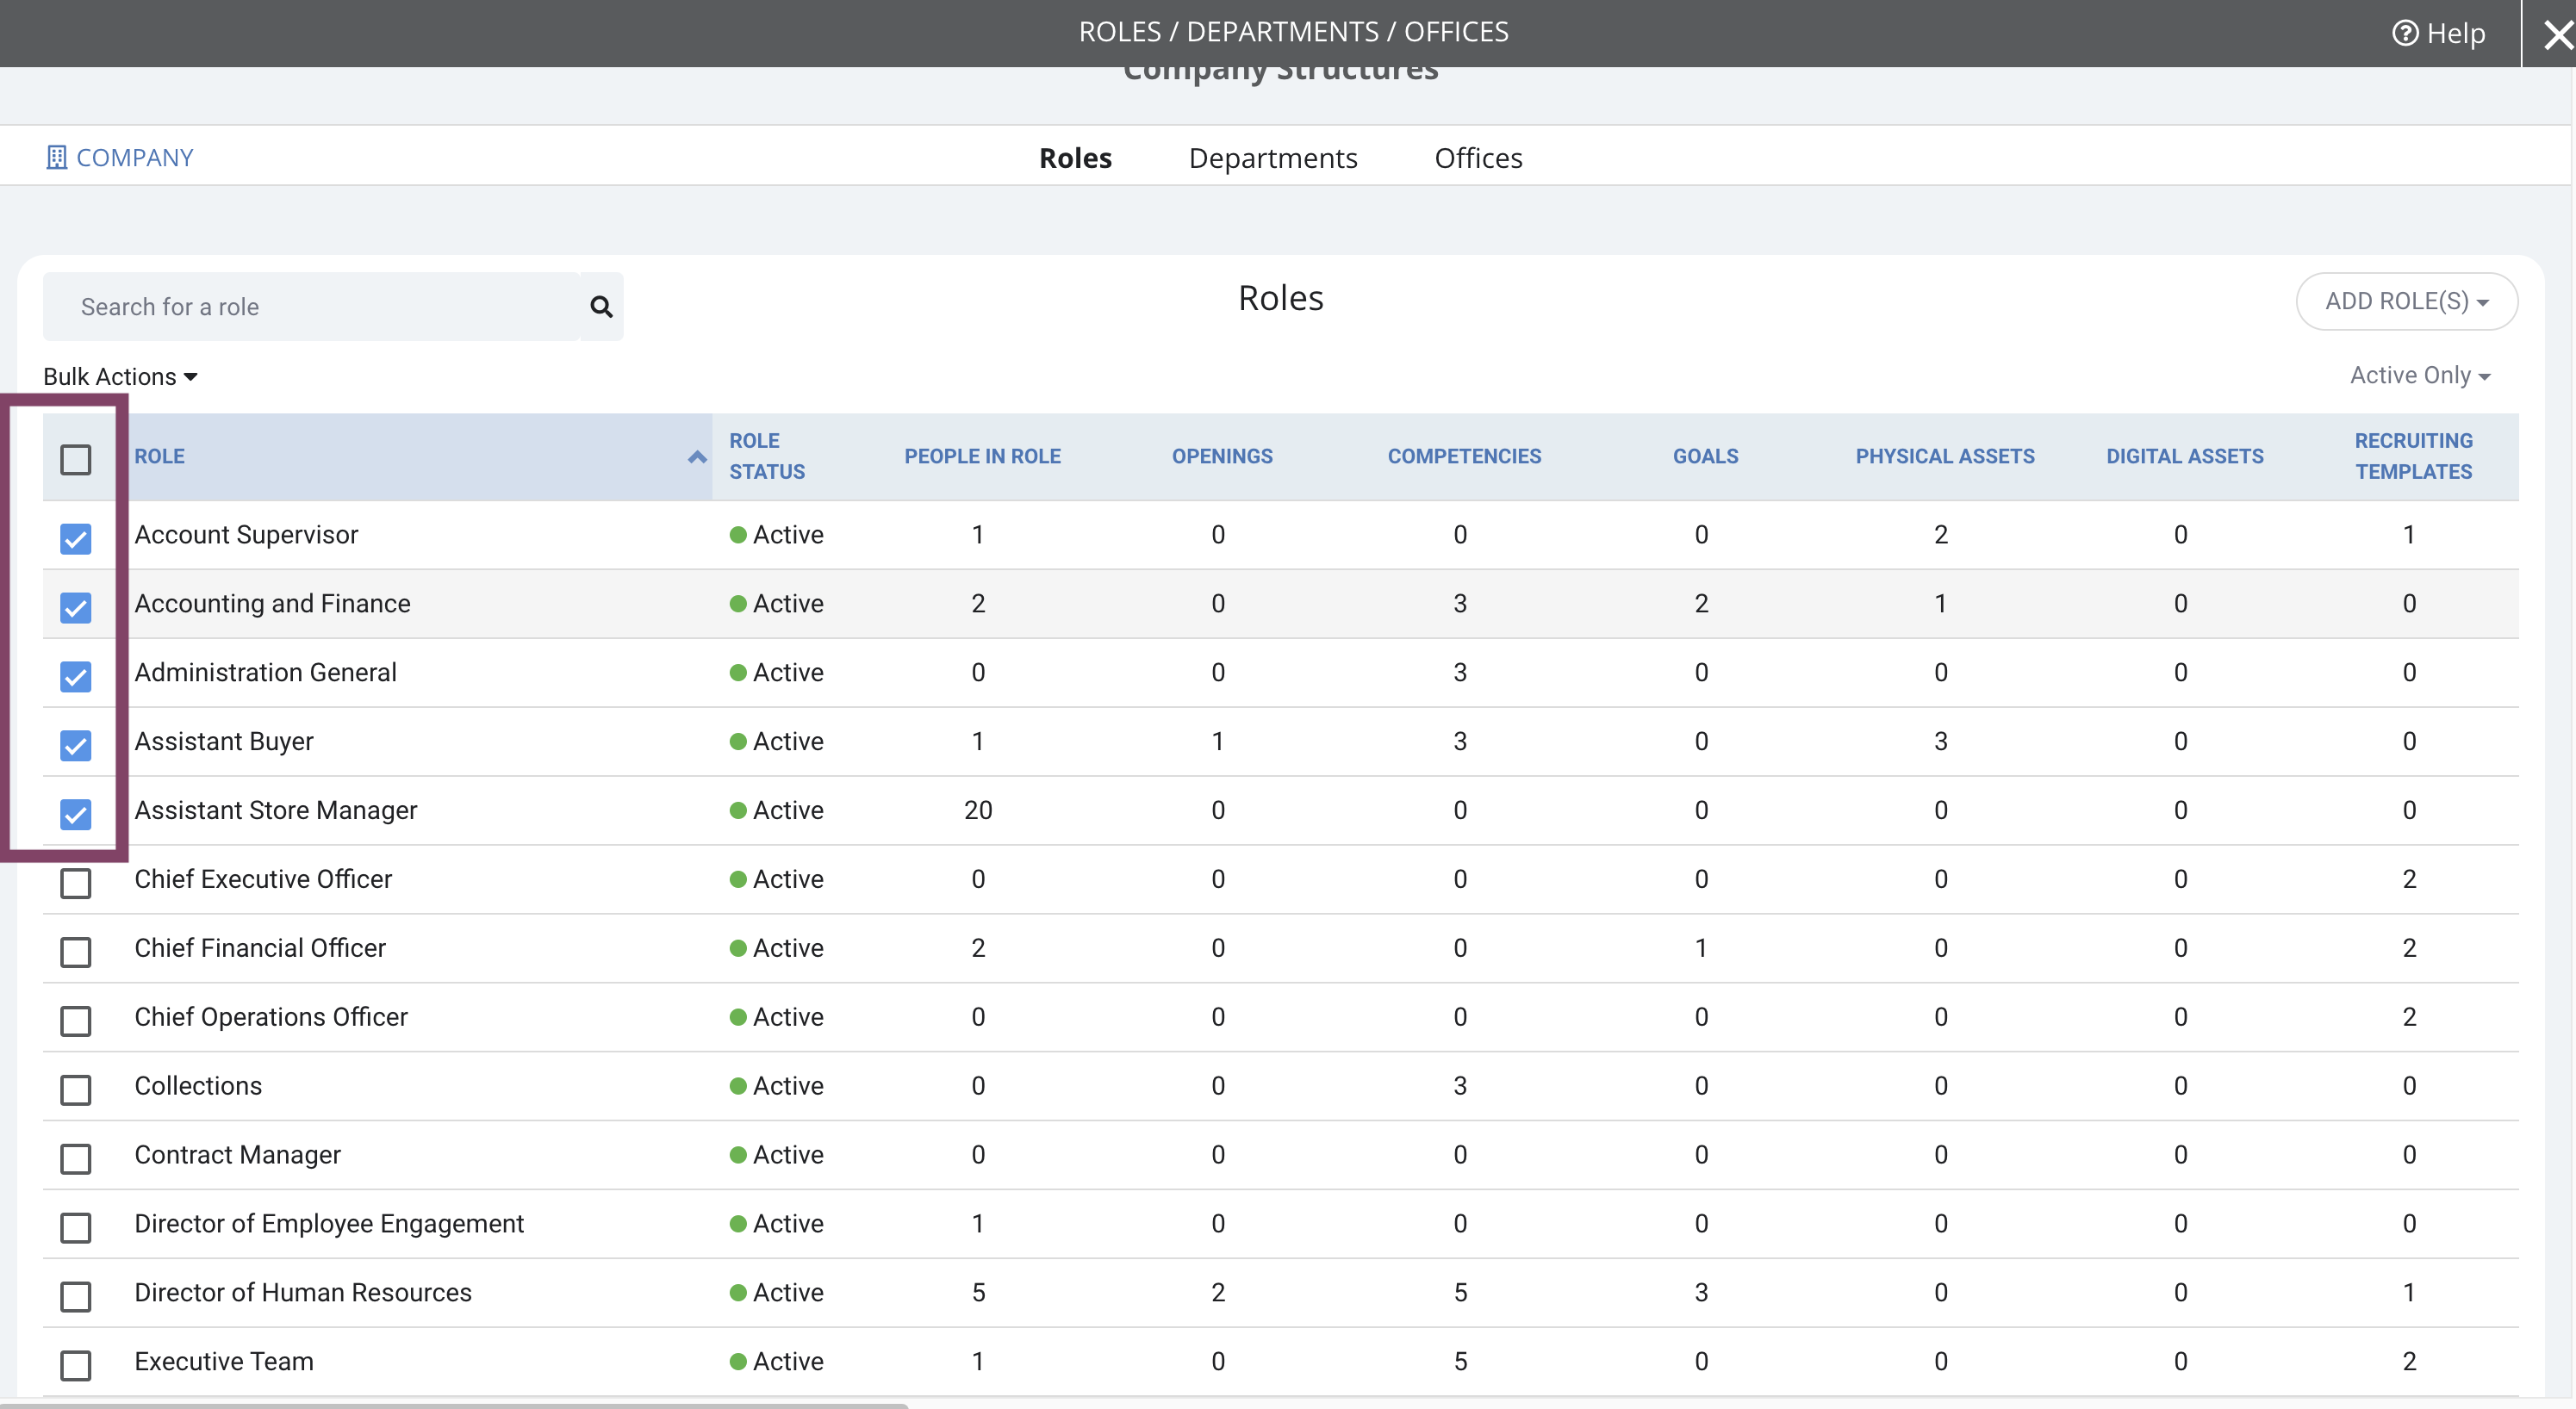This screenshot has width=2576, height=1409.
Task: Open the Contract Manager role
Action: pyautogui.click(x=237, y=1155)
